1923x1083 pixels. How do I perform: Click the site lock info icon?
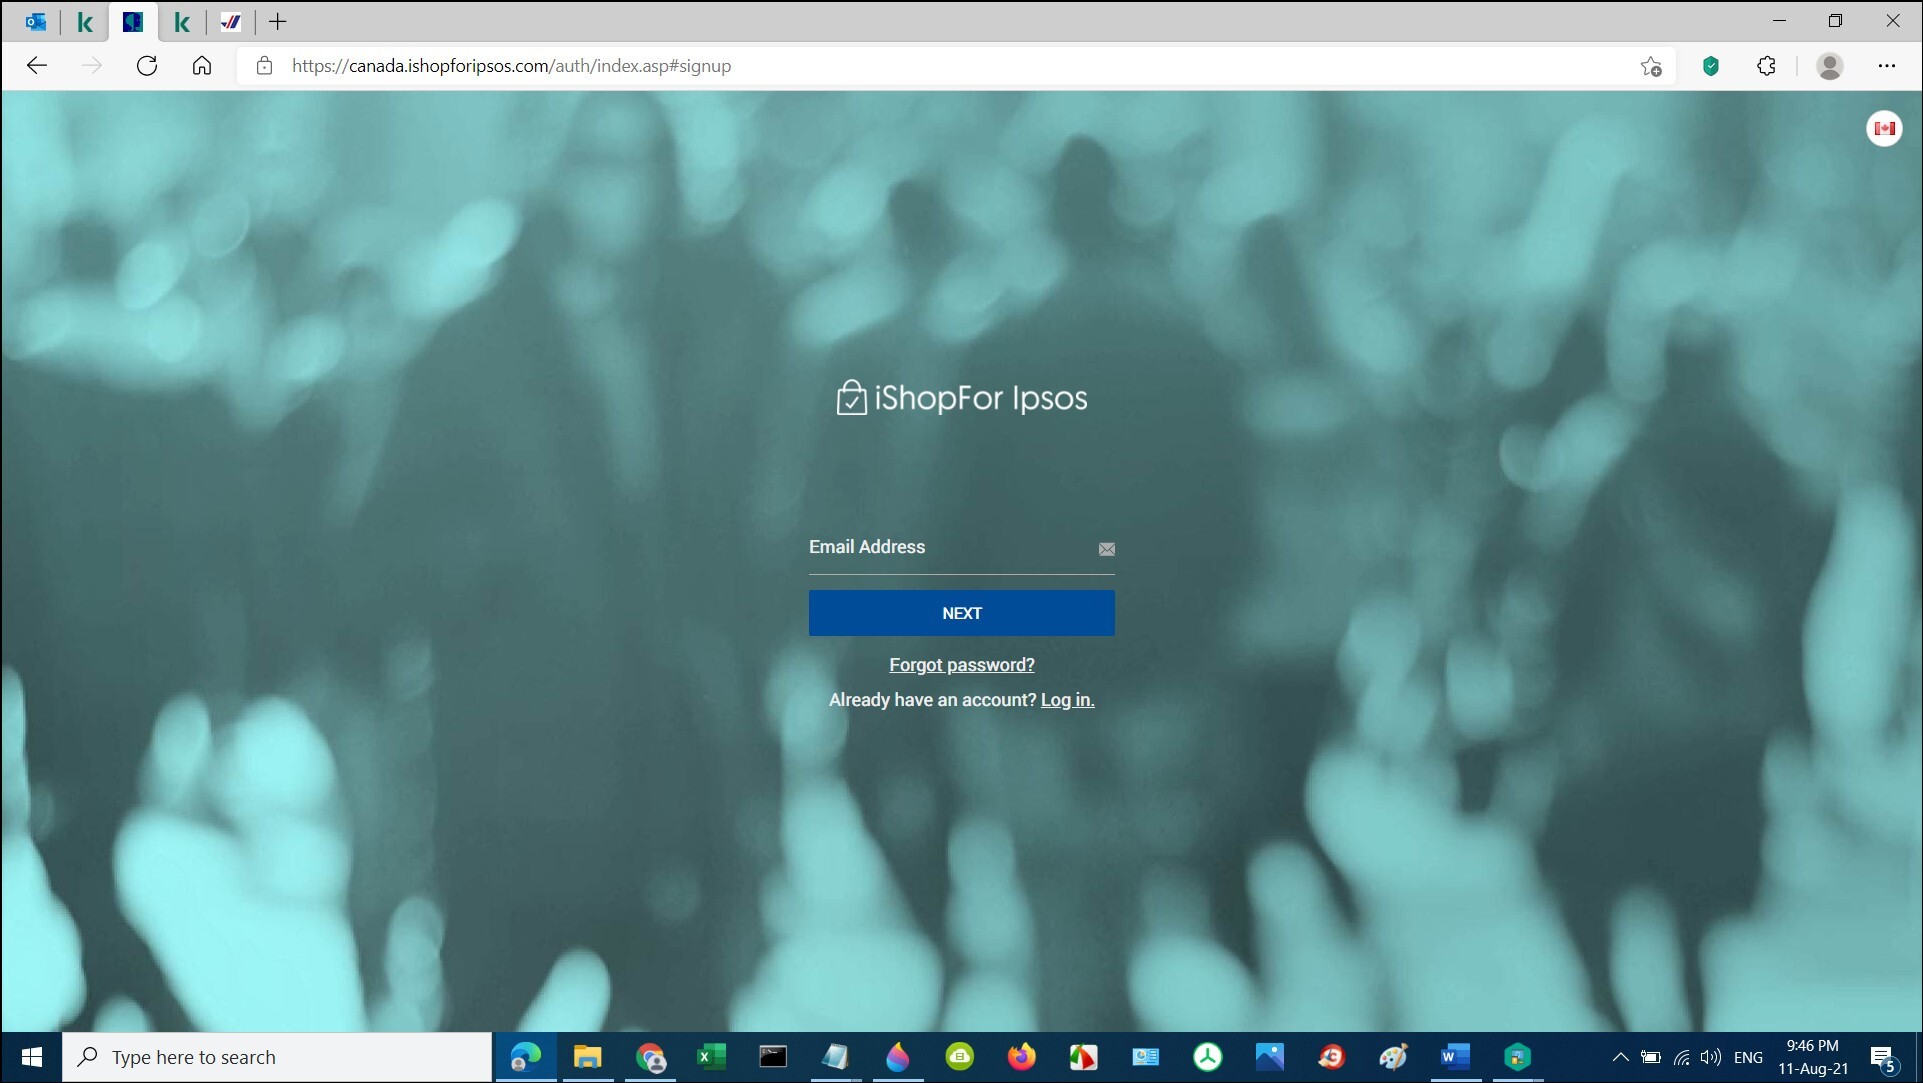[x=264, y=66]
